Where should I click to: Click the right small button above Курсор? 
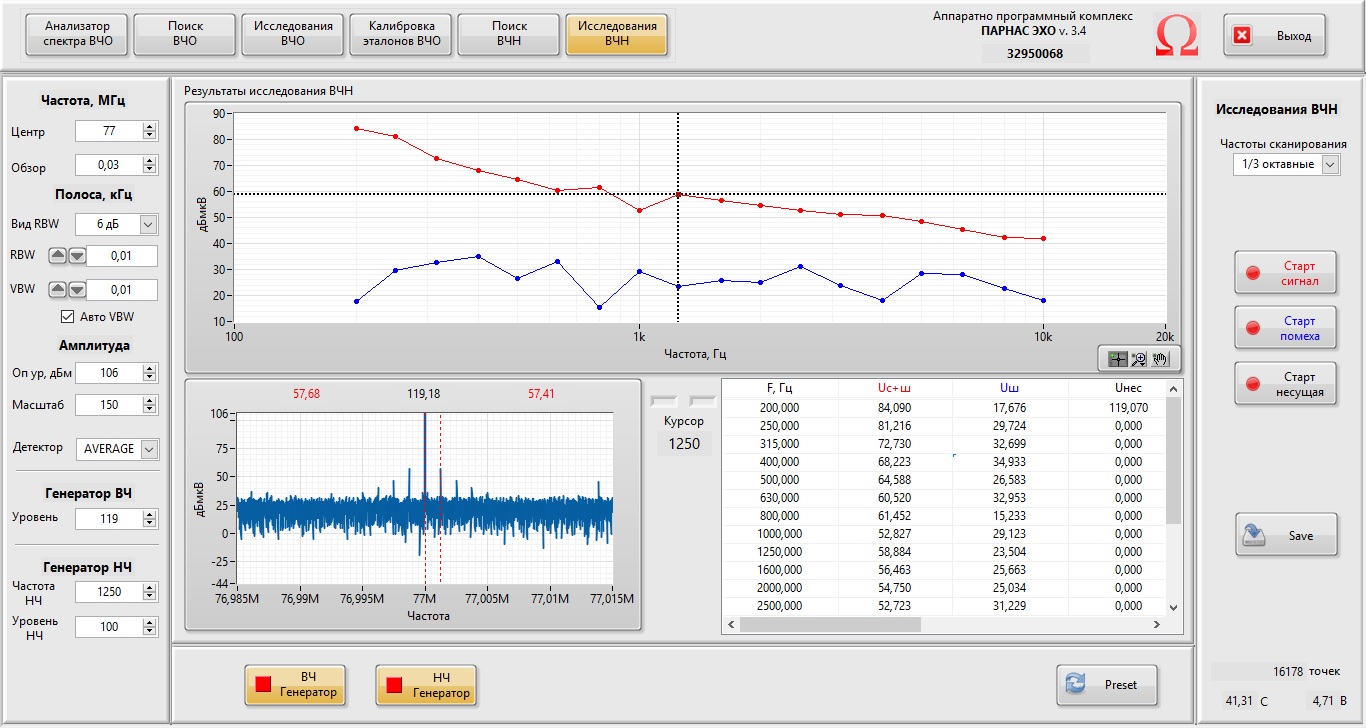pyautogui.click(x=703, y=401)
